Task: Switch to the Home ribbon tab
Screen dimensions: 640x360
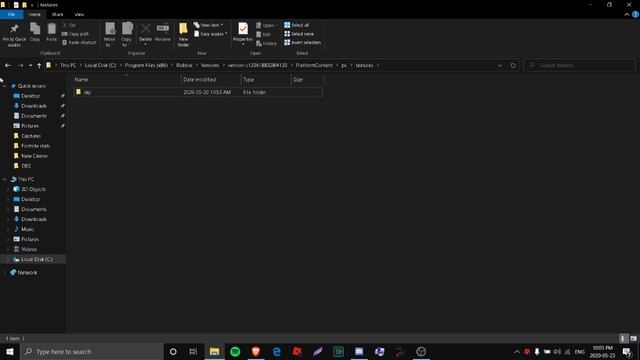Action: (x=35, y=14)
